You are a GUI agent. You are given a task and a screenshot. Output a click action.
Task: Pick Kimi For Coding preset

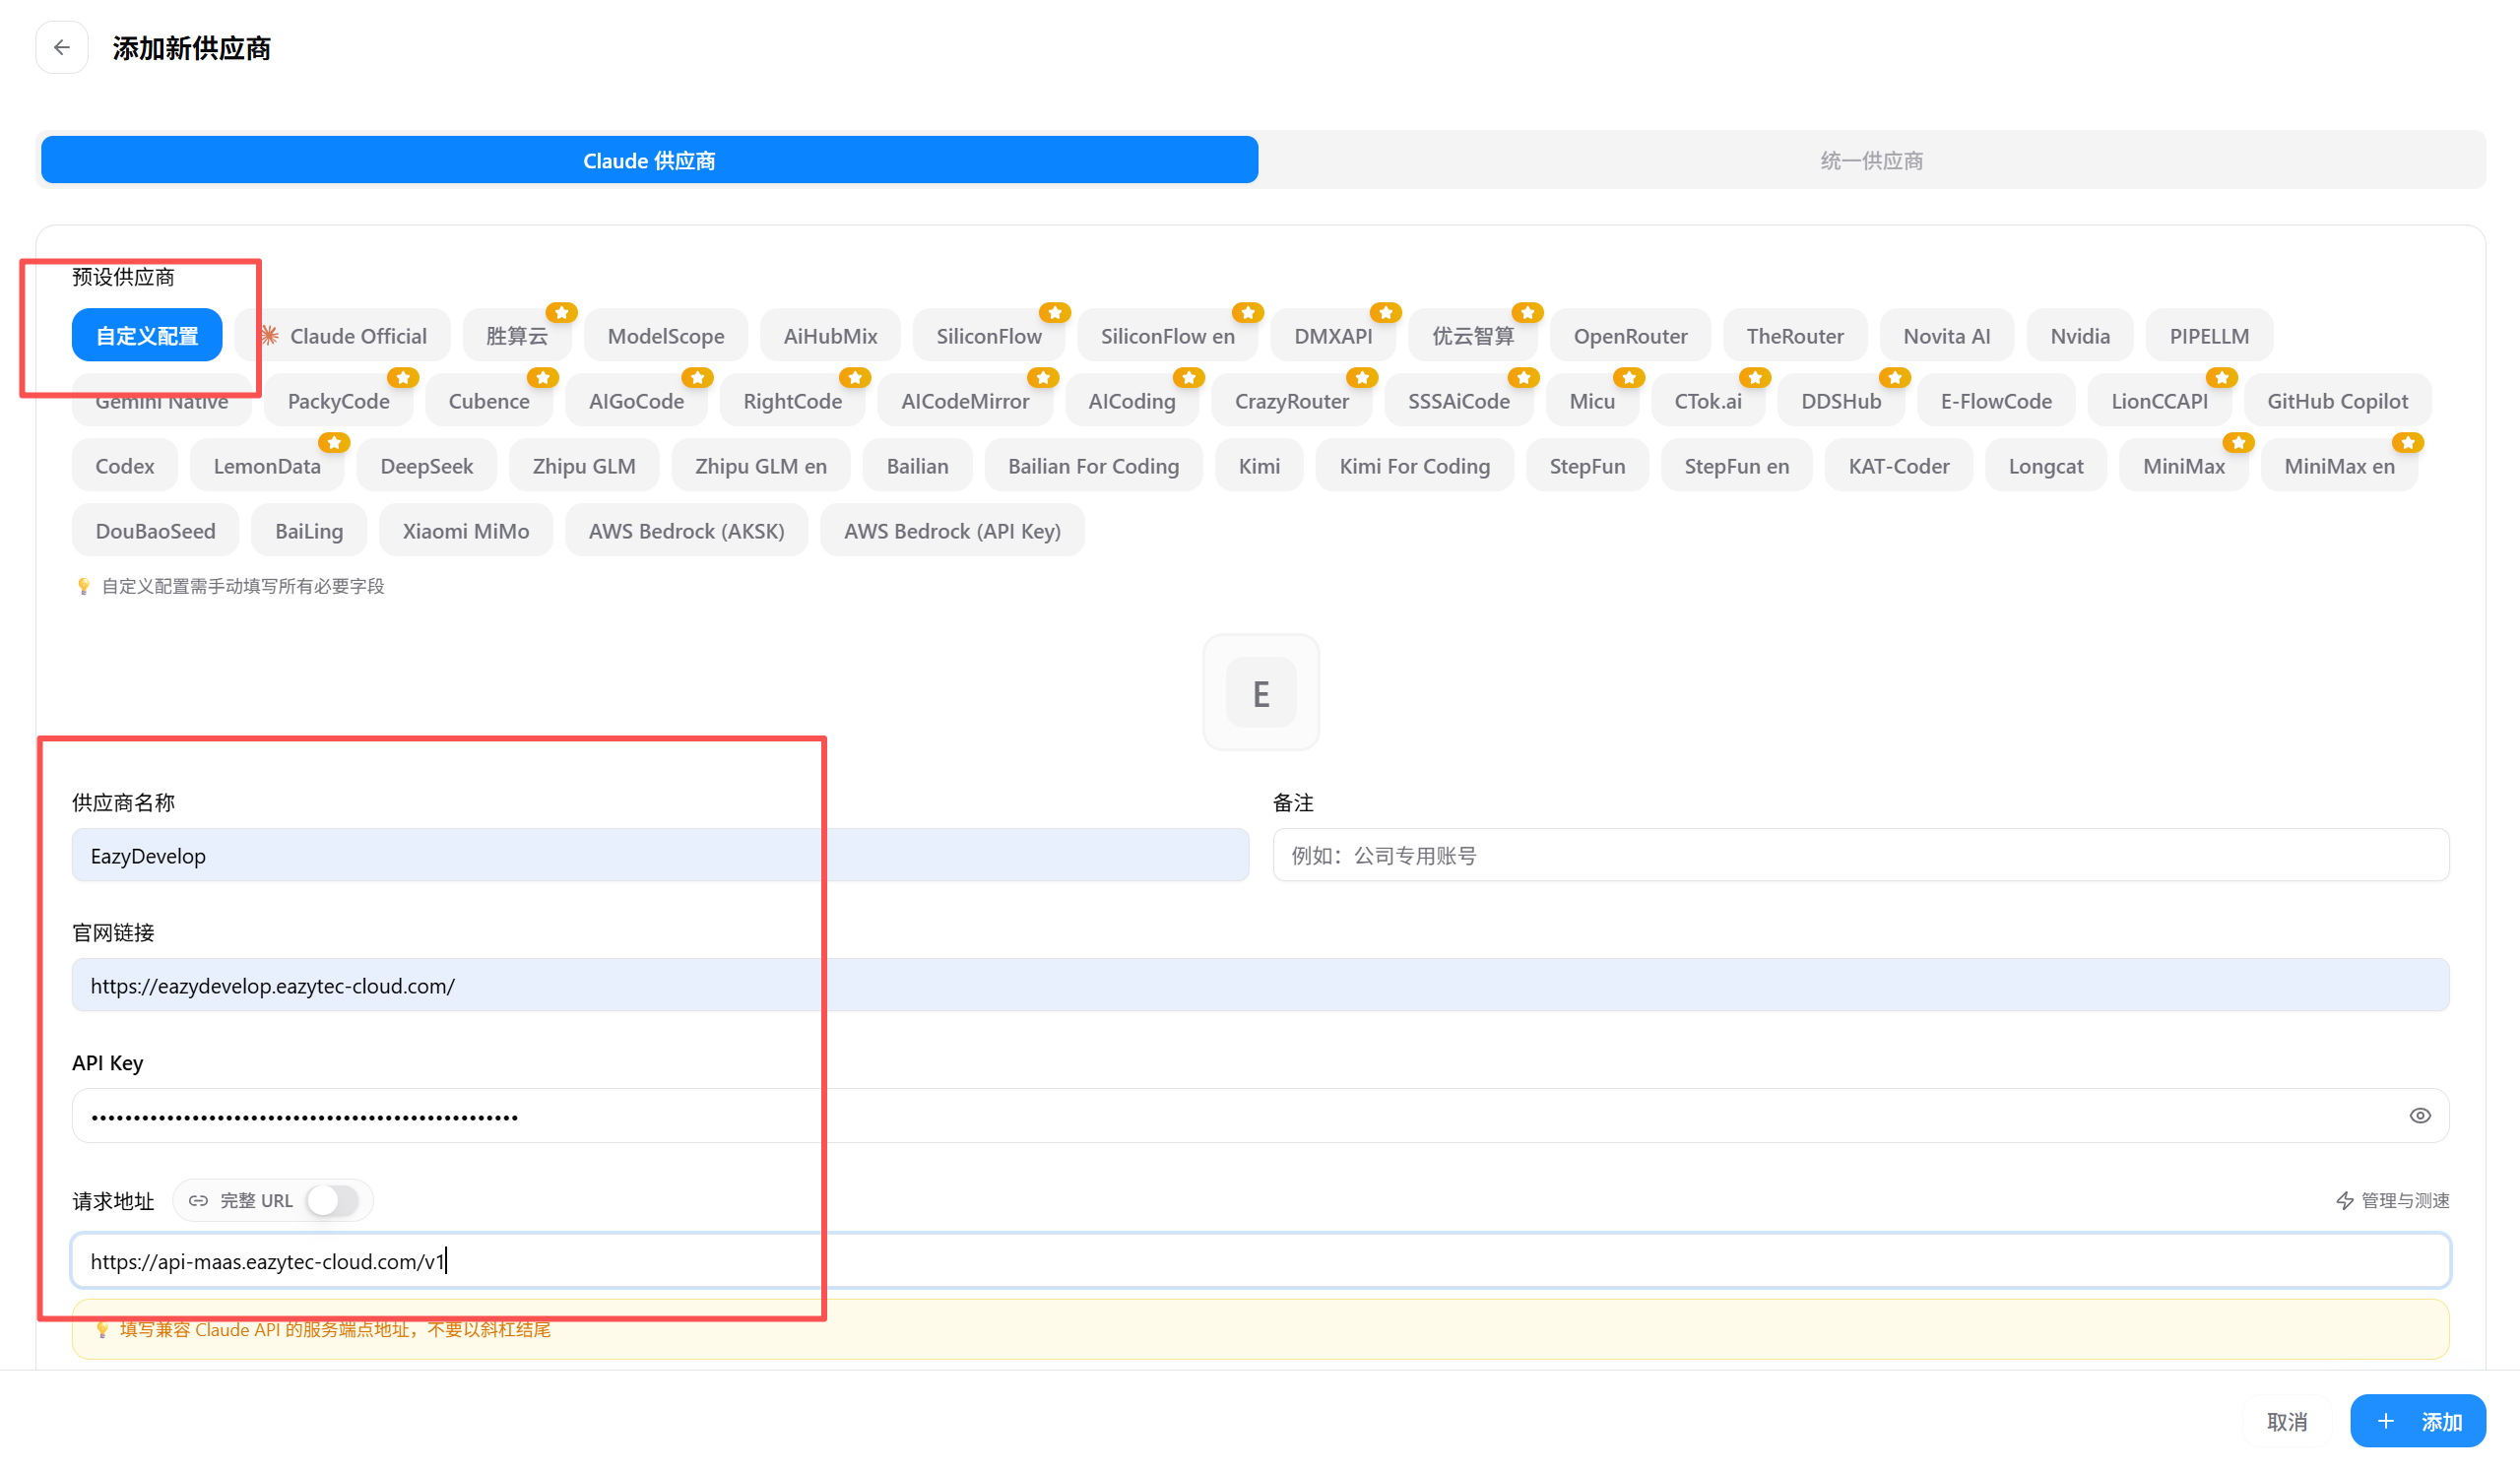pyautogui.click(x=1414, y=465)
